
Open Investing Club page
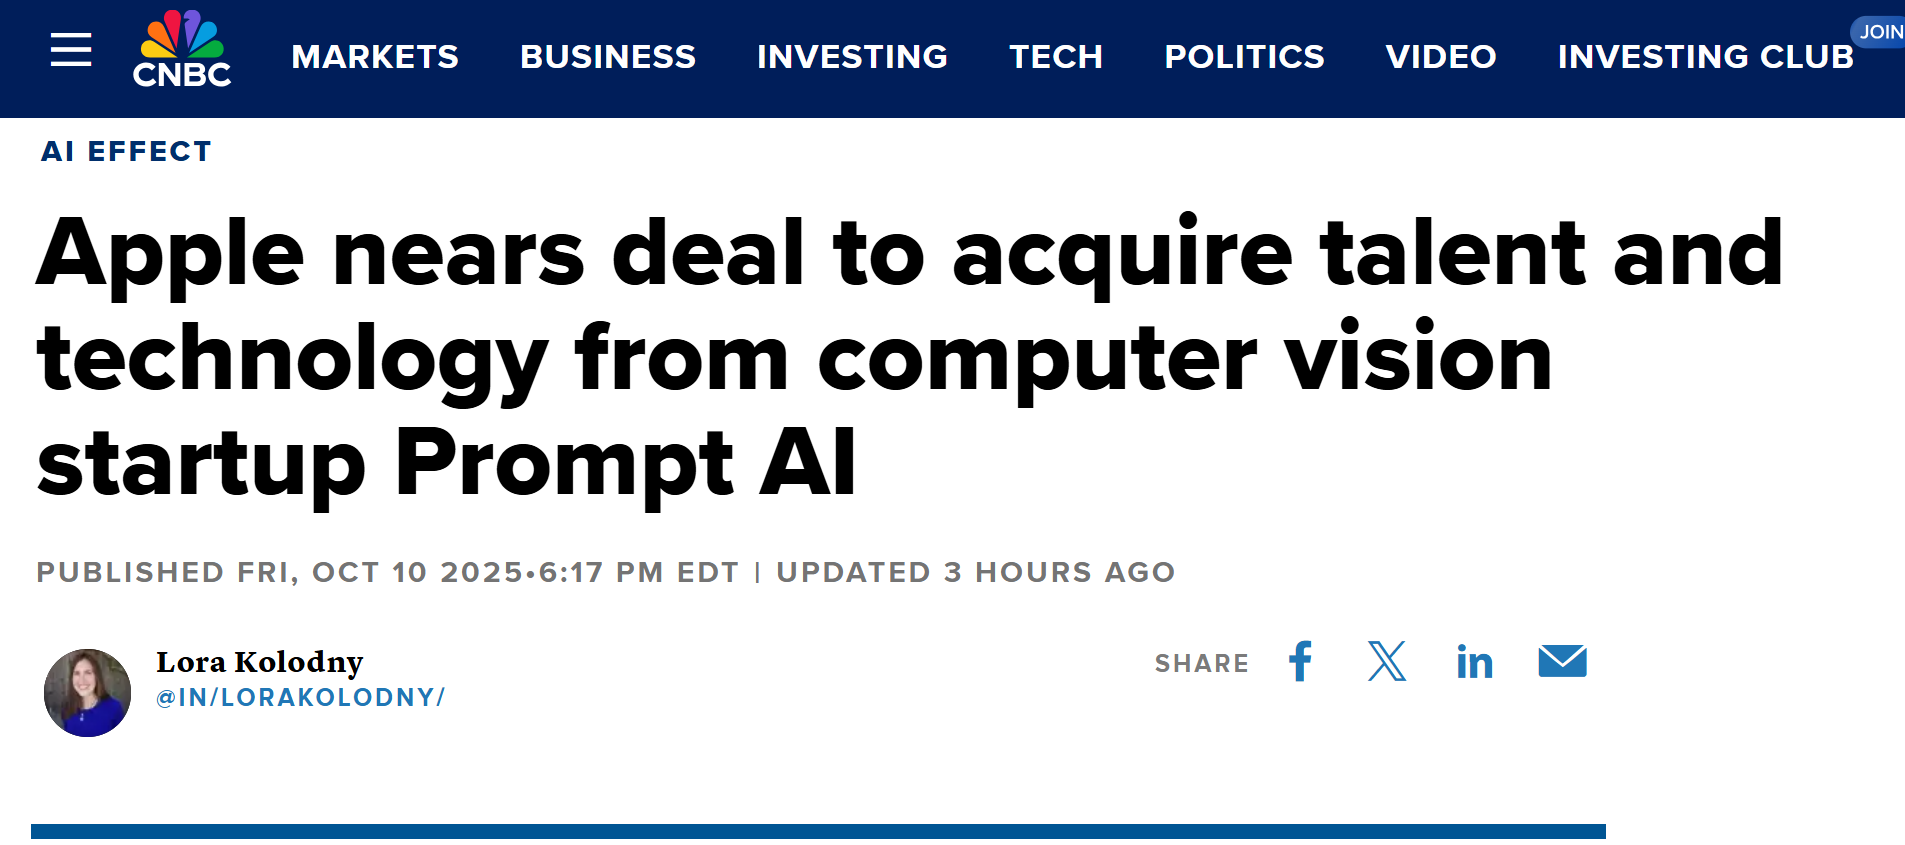[x=1705, y=57]
